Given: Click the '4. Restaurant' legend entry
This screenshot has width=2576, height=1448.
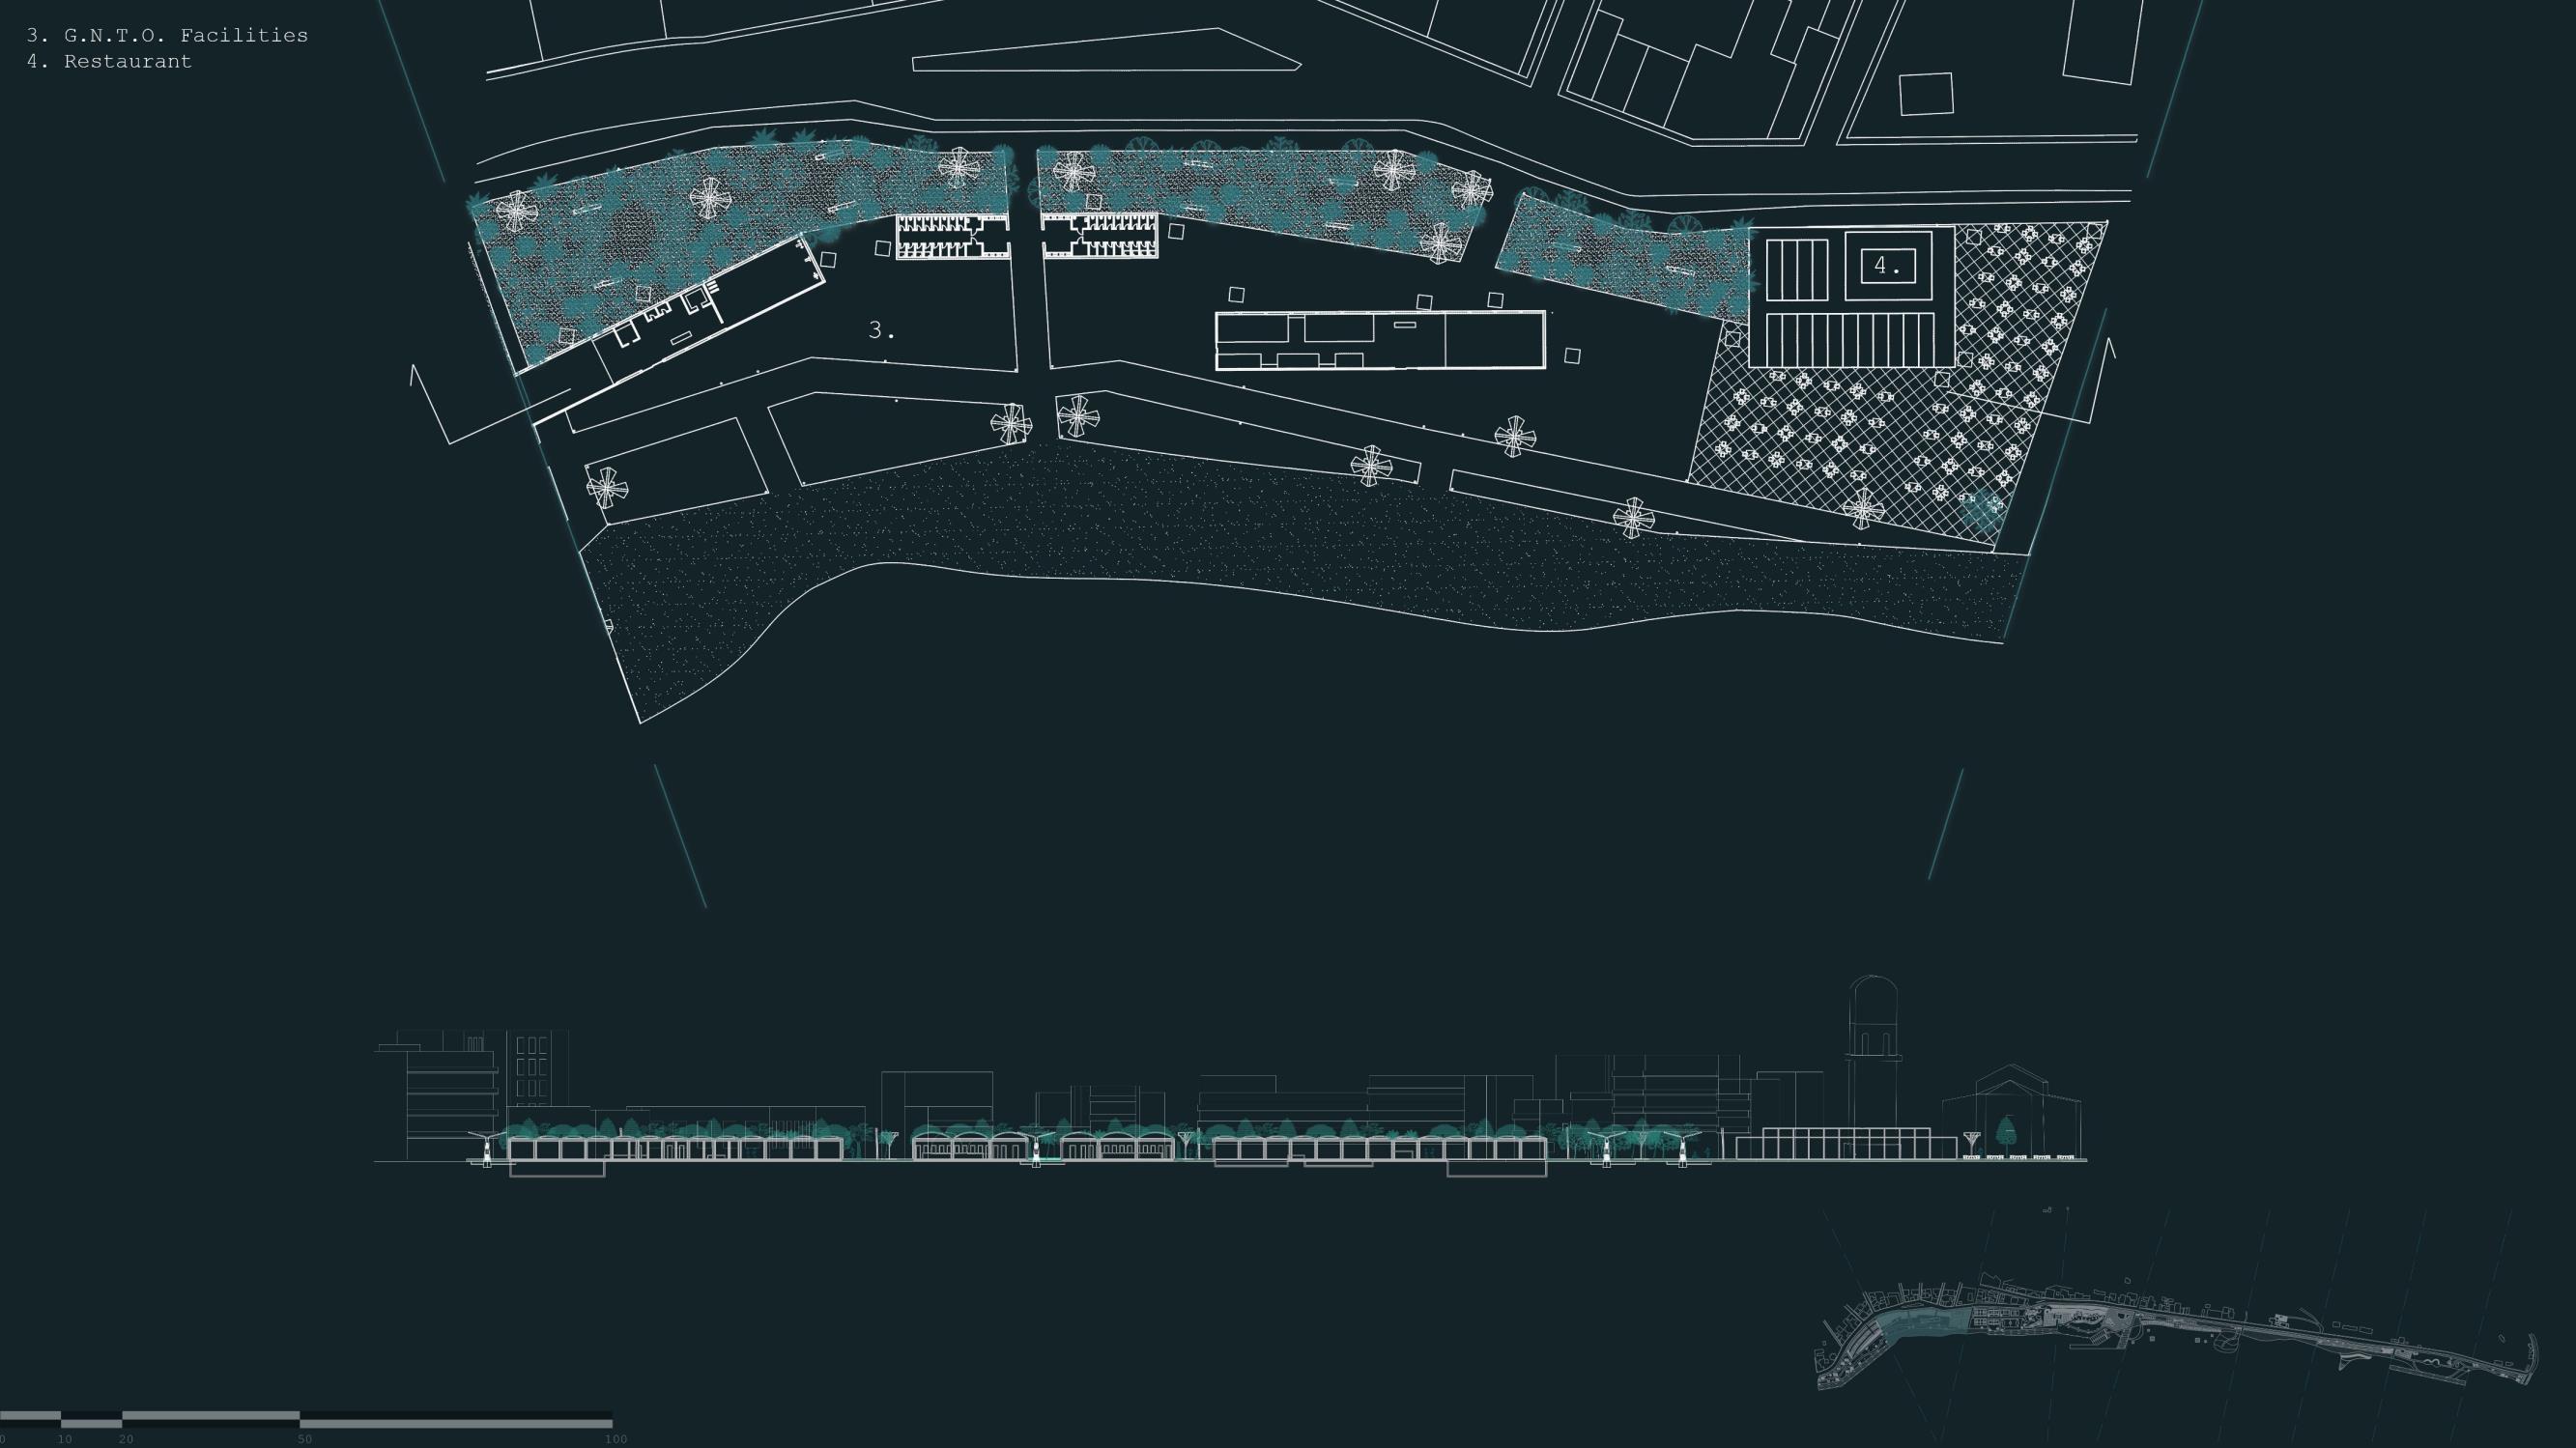Looking at the screenshot, I should pyautogui.click(x=109, y=61).
